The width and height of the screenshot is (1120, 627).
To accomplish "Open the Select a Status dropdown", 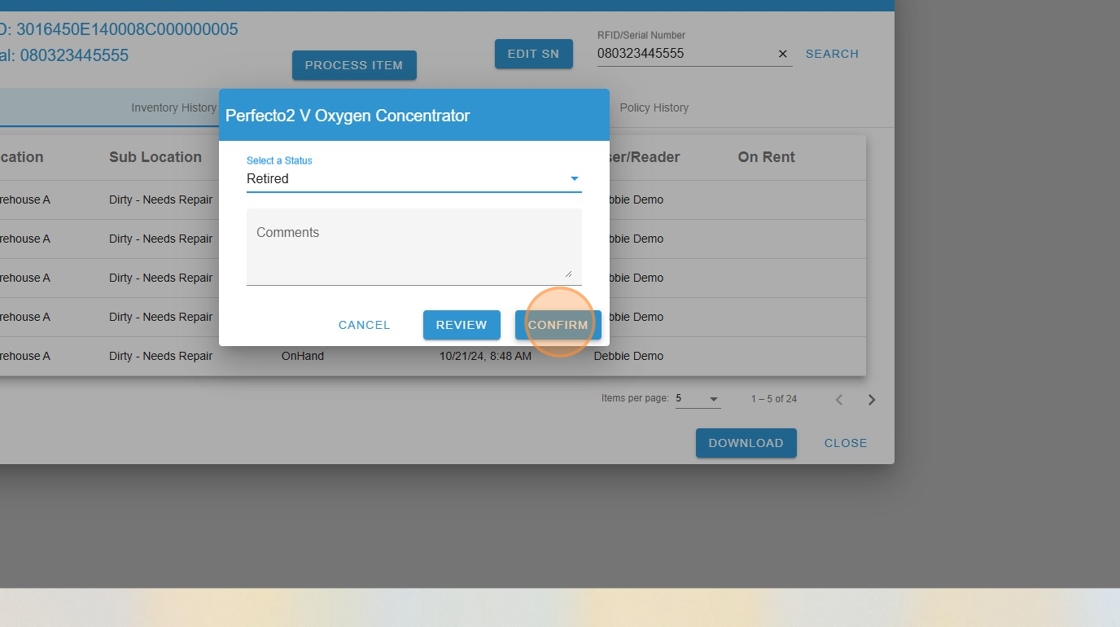I will click(414, 179).
